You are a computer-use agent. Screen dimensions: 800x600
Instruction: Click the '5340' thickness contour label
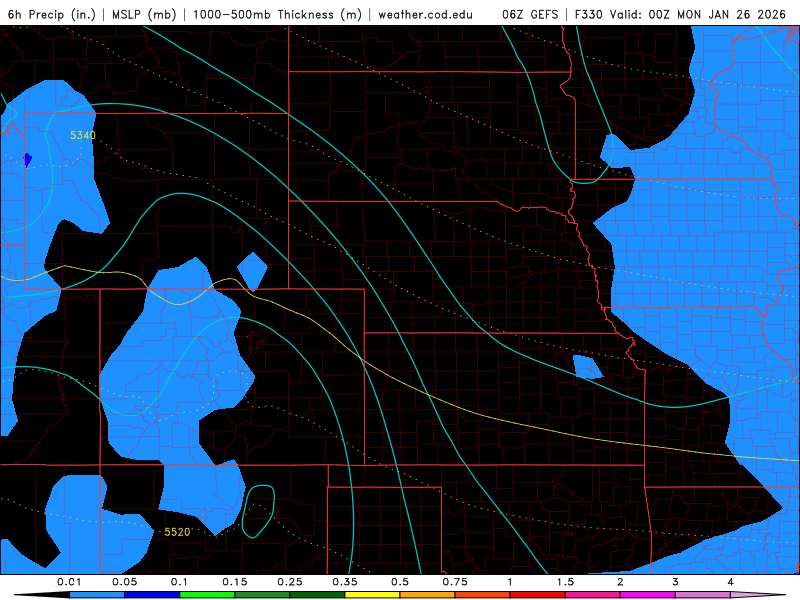(x=83, y=135)
